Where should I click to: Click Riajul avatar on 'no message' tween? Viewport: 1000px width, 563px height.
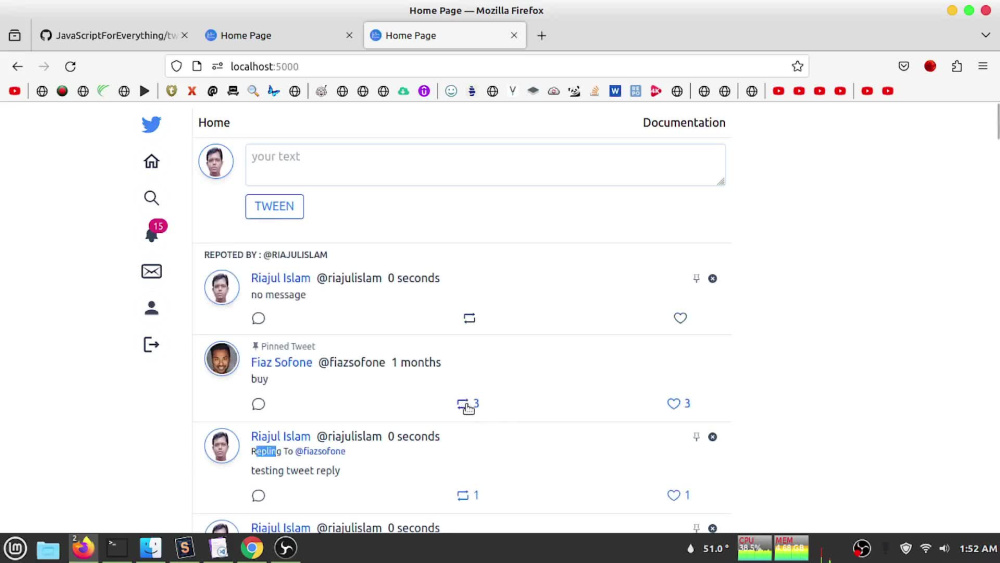click(x=221, y=287)
